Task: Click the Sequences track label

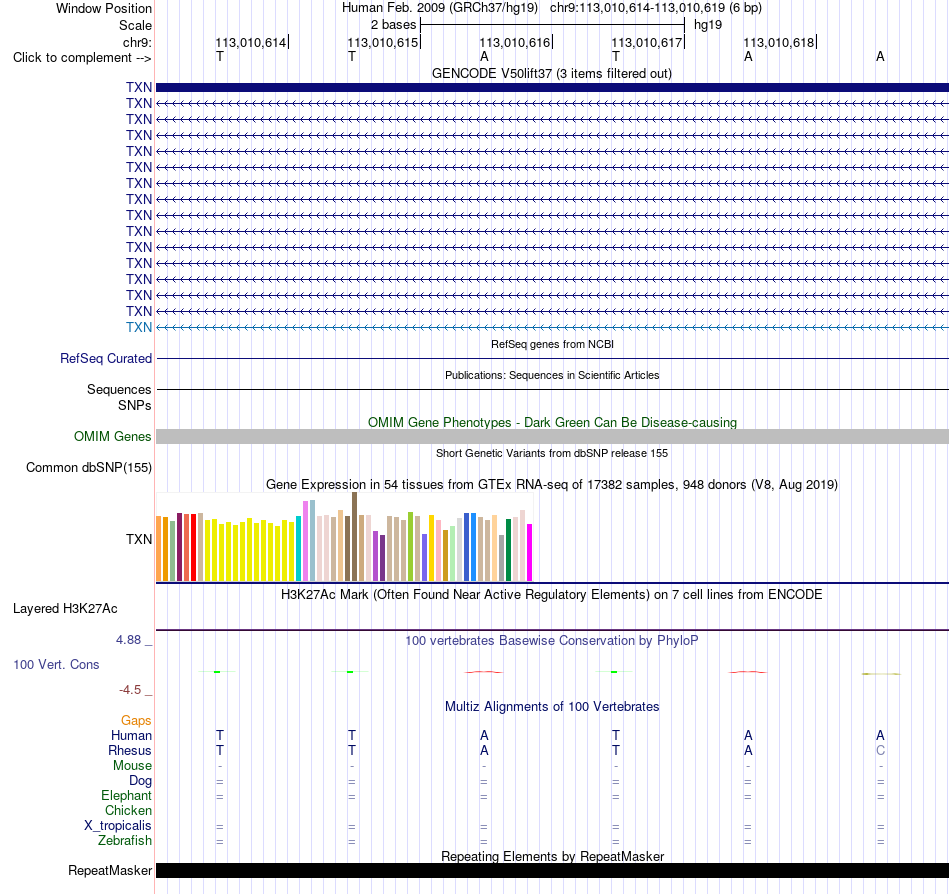Action: [x=119, y=389]
